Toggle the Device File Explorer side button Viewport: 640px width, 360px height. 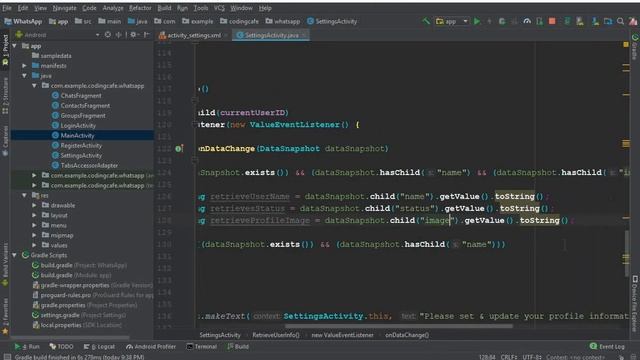click(635, 303)
